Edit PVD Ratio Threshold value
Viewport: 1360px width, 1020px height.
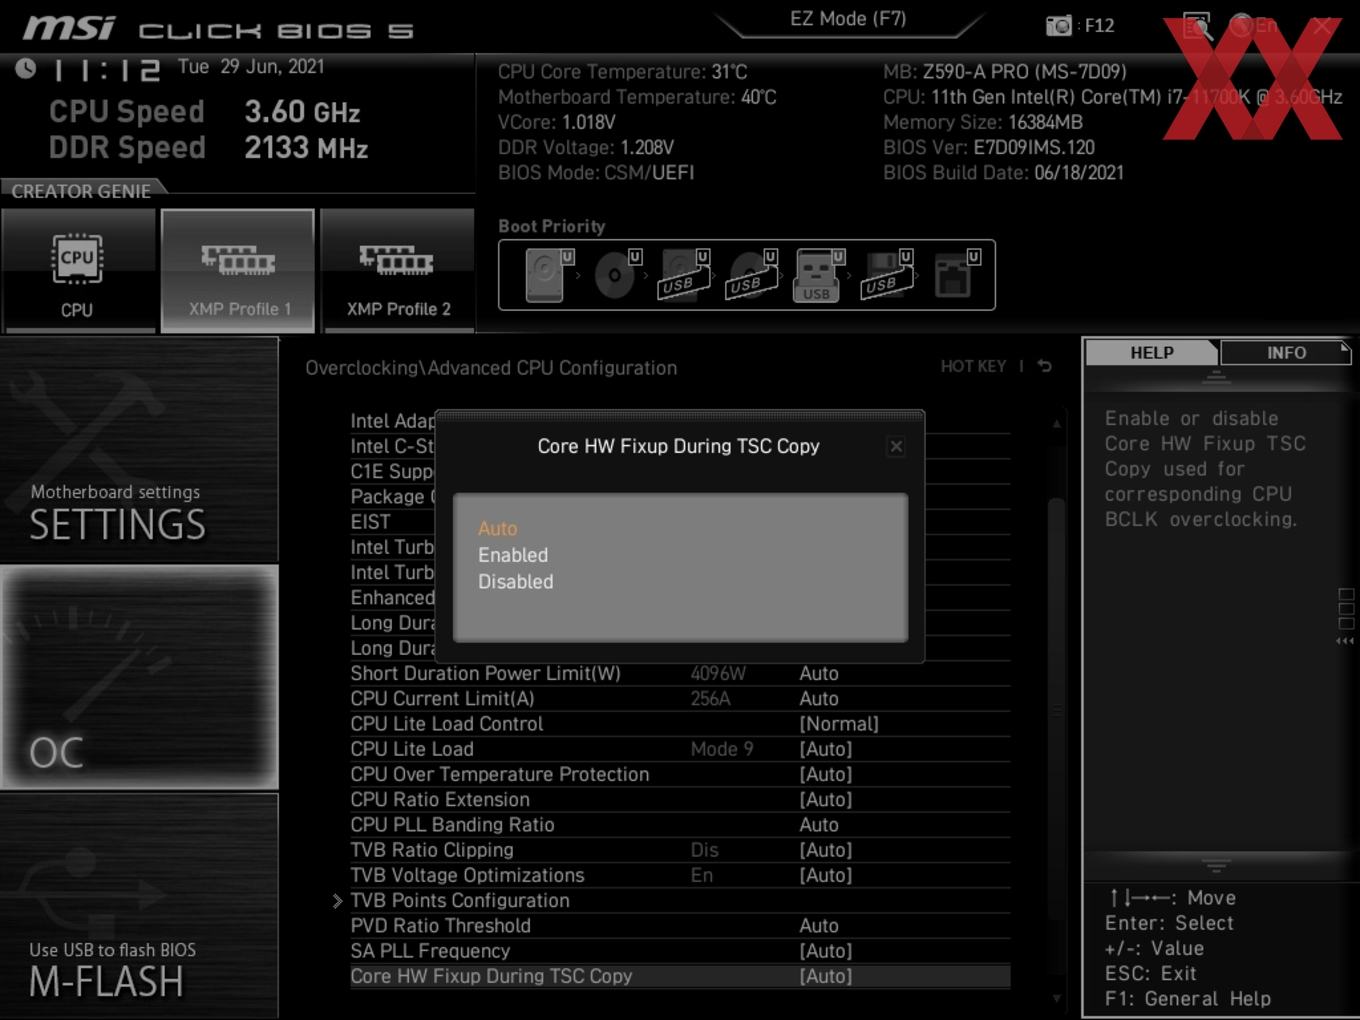click(819, 926)
